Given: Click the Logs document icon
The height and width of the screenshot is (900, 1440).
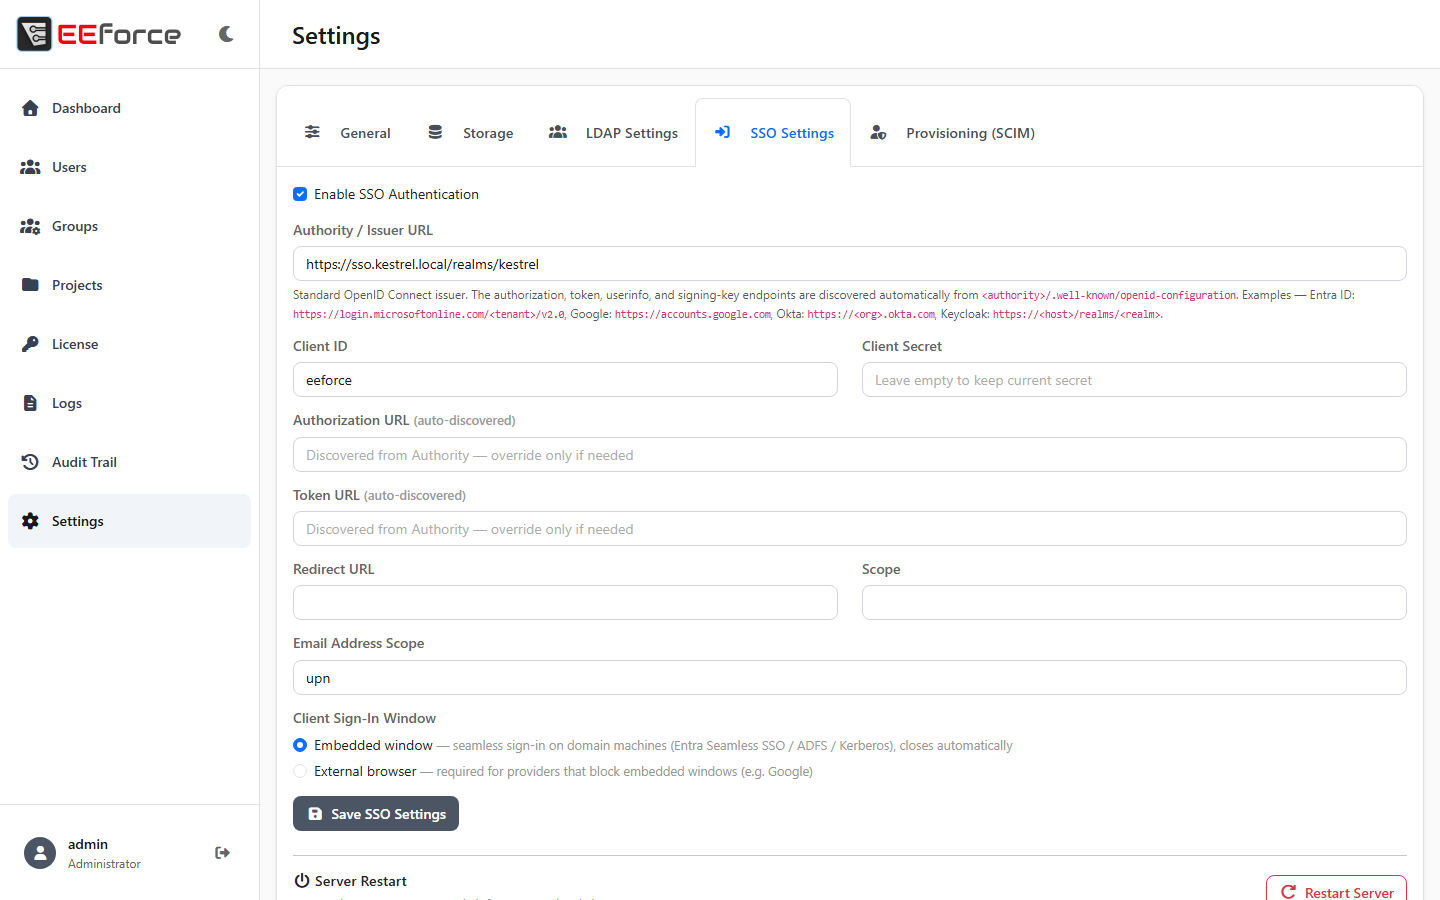Looking at the screenshot, I should (x=30, y=403).
